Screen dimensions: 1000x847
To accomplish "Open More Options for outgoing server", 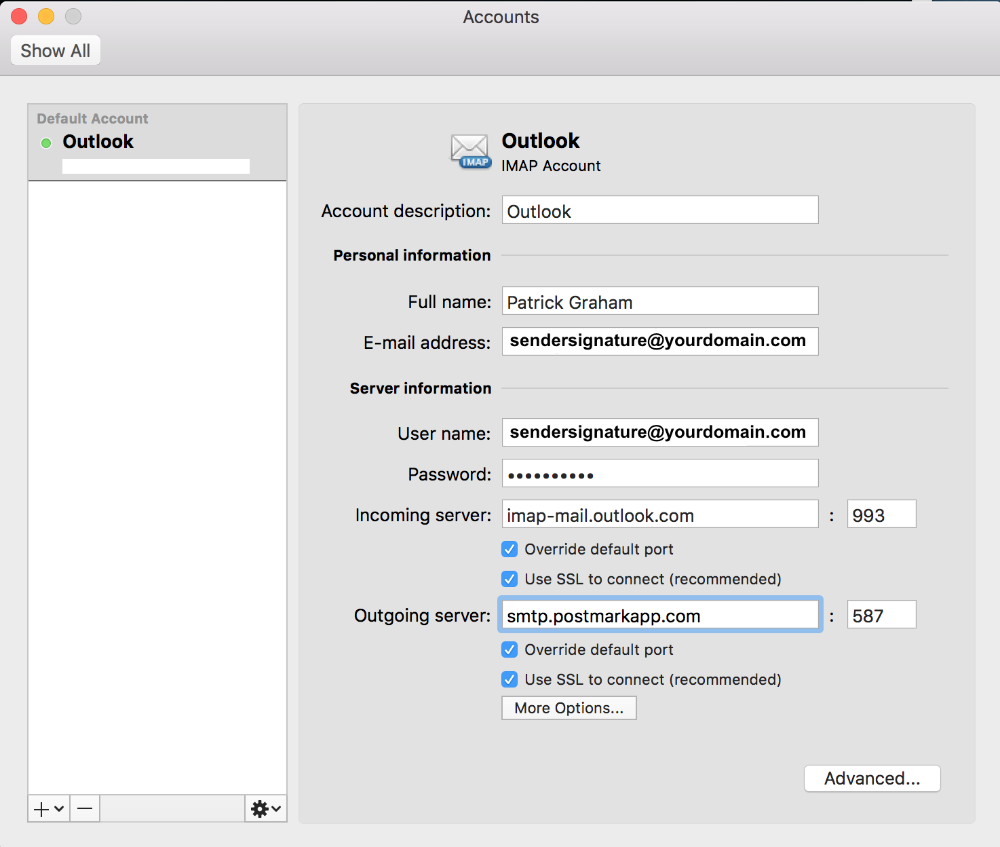I will [x=568, y=708].
